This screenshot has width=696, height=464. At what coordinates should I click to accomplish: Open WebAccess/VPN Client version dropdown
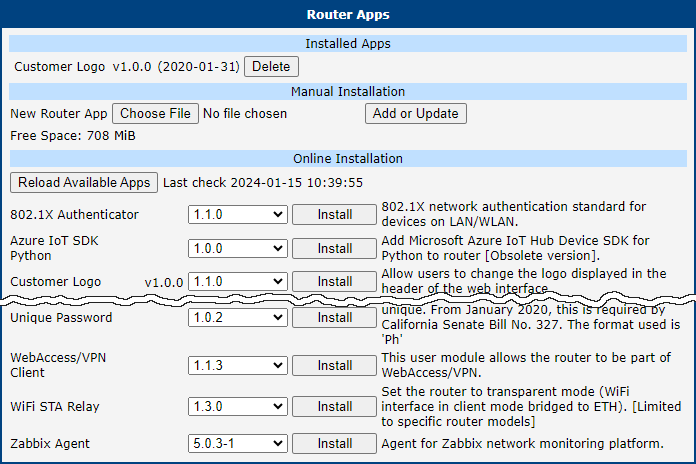(x=237, y=365)
